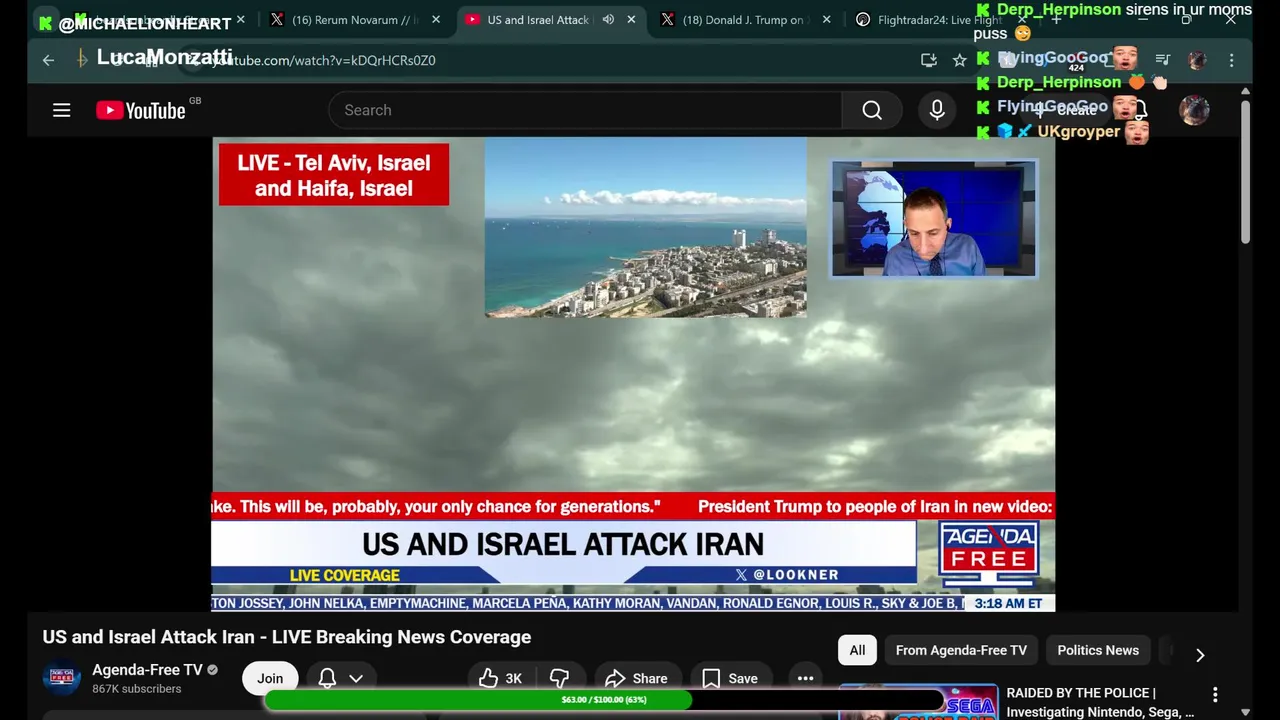Like the video with thumbs up
This screenshot has height=720, width=1280.
click(x=500, y=678)
